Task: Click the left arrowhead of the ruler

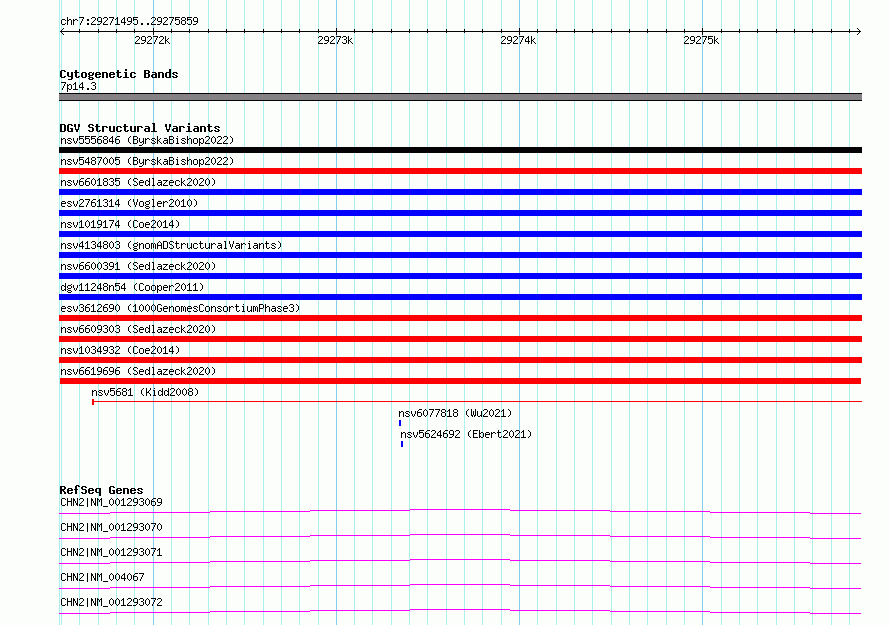Action: click(62, 31)
